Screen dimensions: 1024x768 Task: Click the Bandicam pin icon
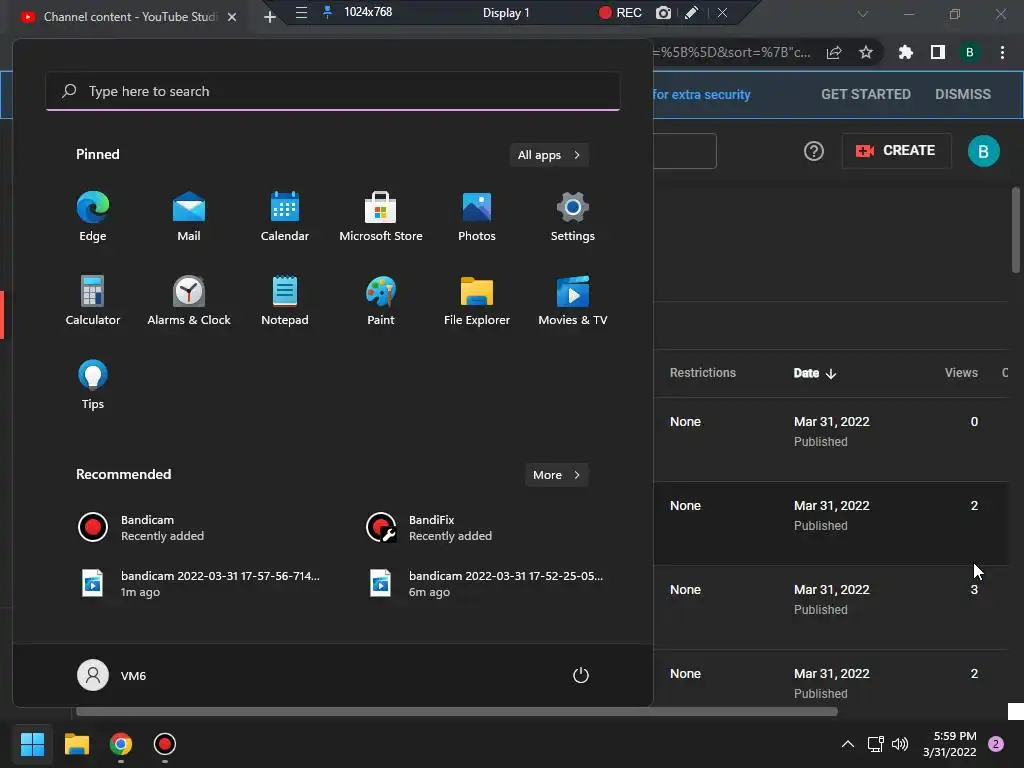[328, 12]
